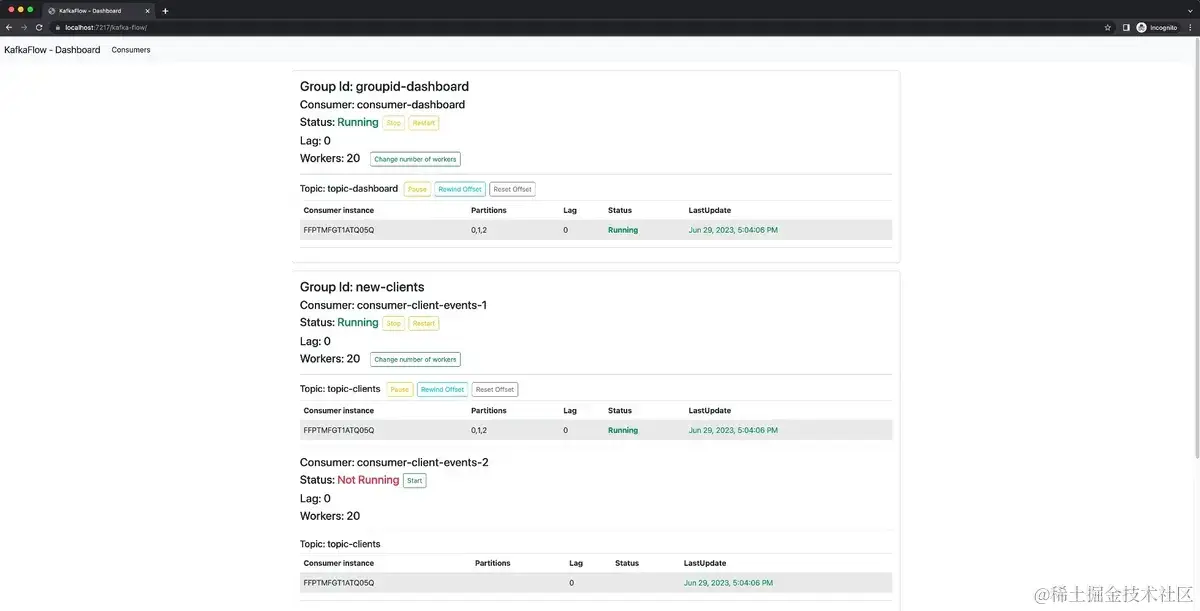Expand the tab search chevron
The width and height of the screenshot is (1200, 611).
point(1188,10)
